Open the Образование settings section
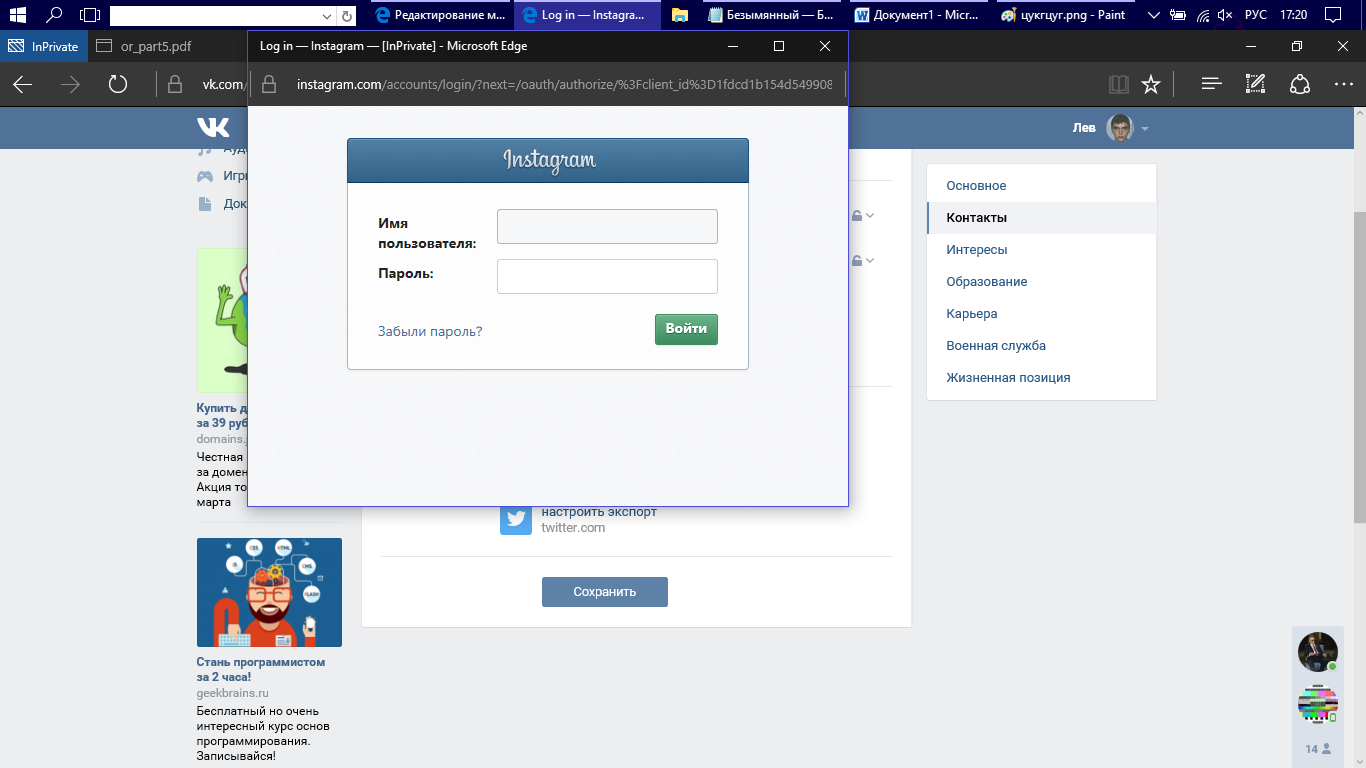Image resolution: width=1366 pixels, height=768 pixels. tap(1041, 282)
